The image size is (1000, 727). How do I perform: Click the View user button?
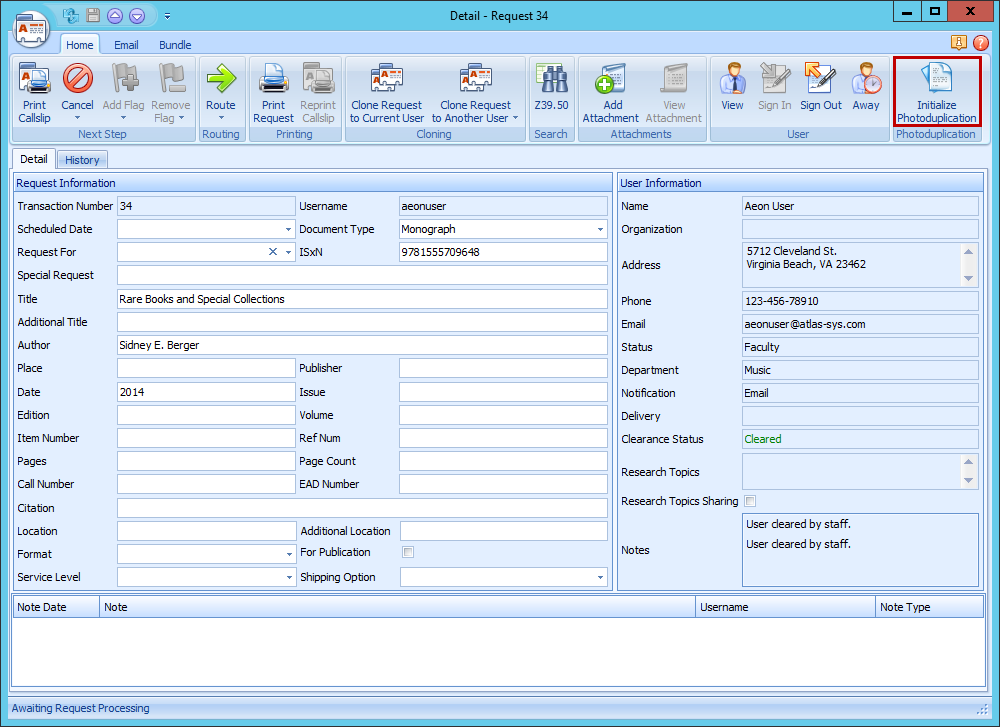point(732,80)
